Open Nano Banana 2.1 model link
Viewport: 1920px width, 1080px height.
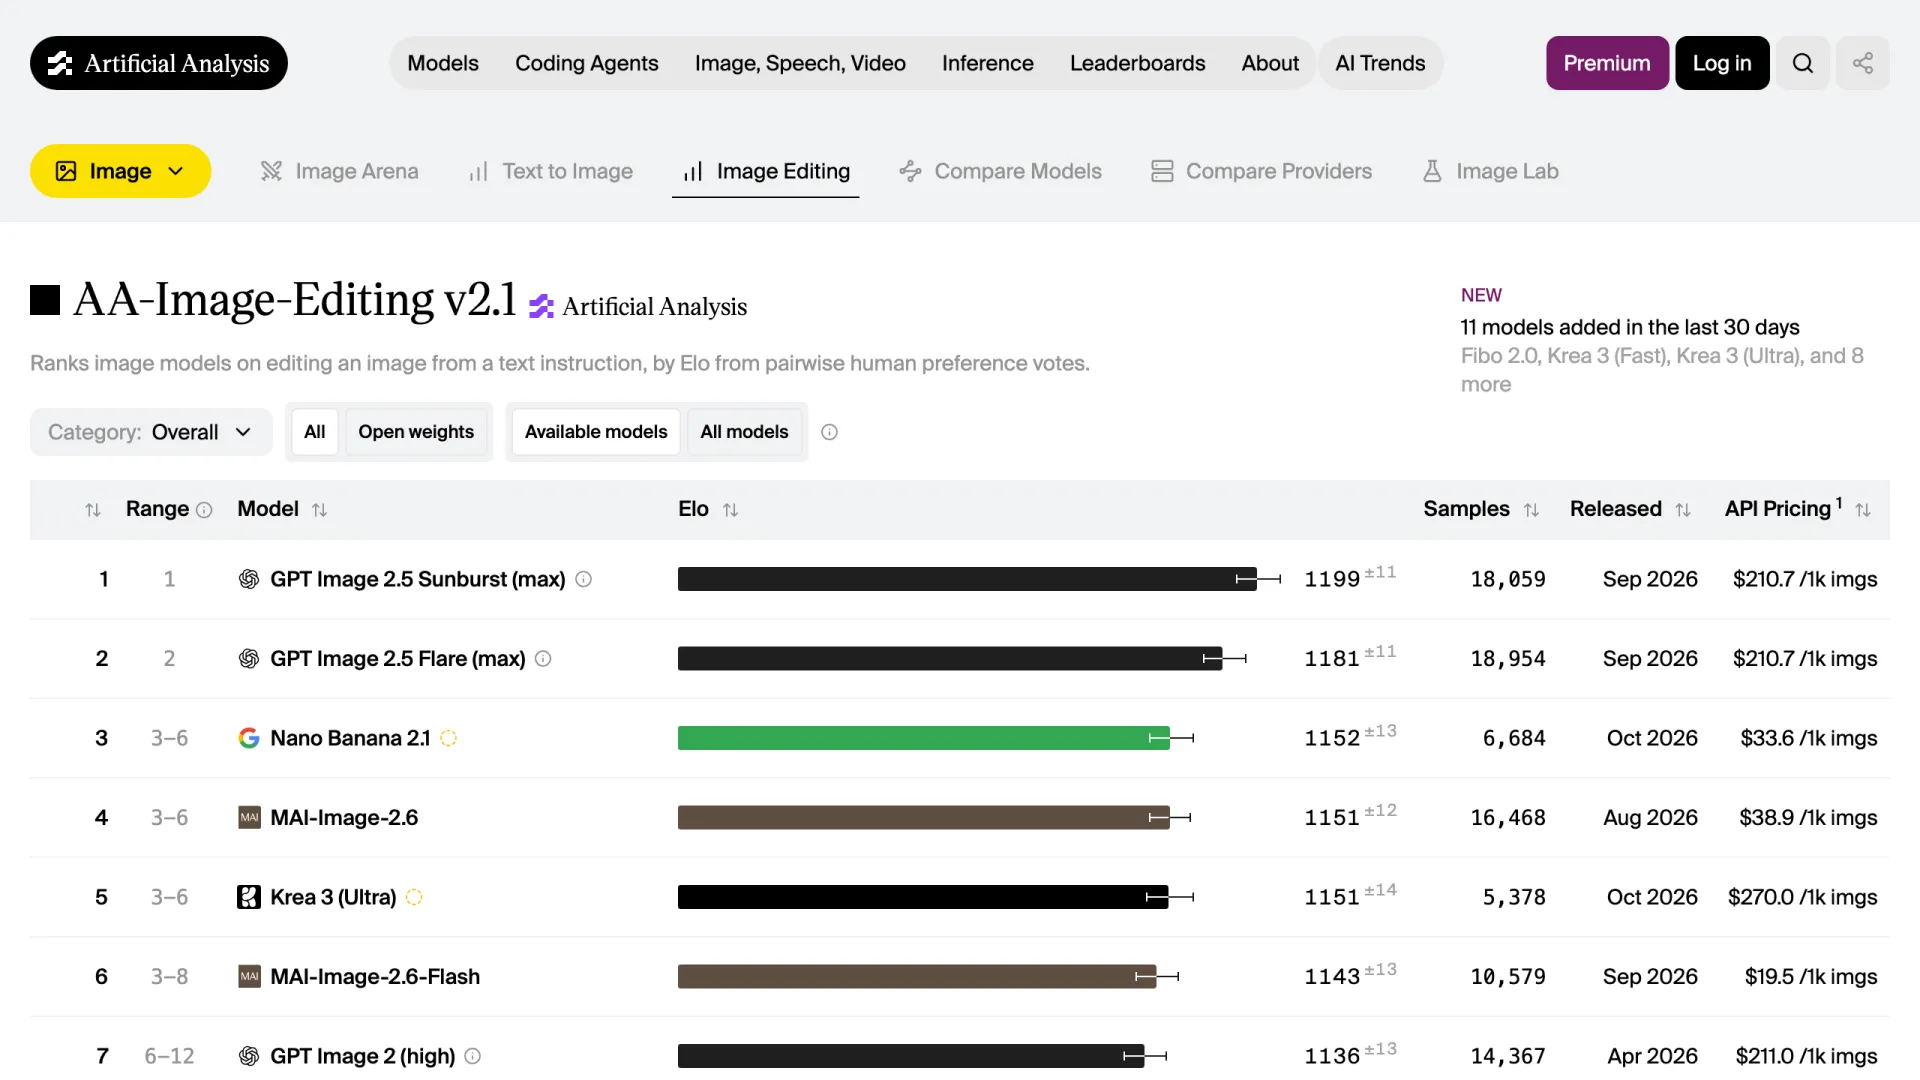pyautogui.click(x=350, y=738)
